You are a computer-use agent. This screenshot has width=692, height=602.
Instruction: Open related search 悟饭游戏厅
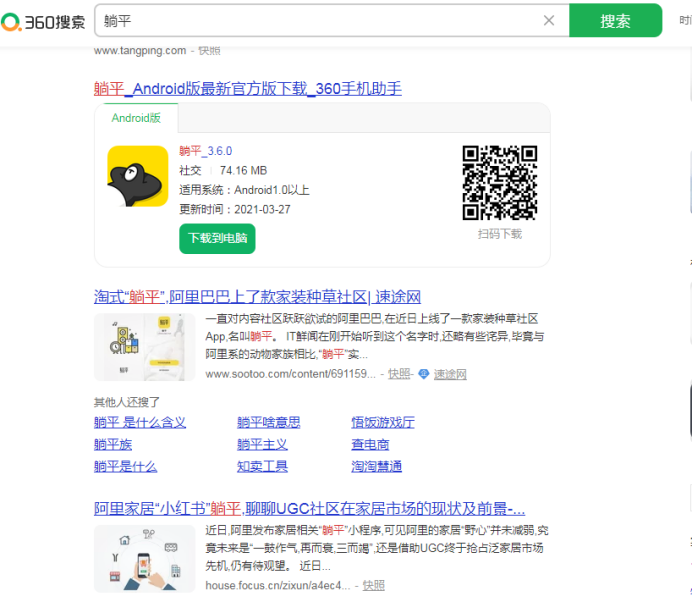coord(383,422)
